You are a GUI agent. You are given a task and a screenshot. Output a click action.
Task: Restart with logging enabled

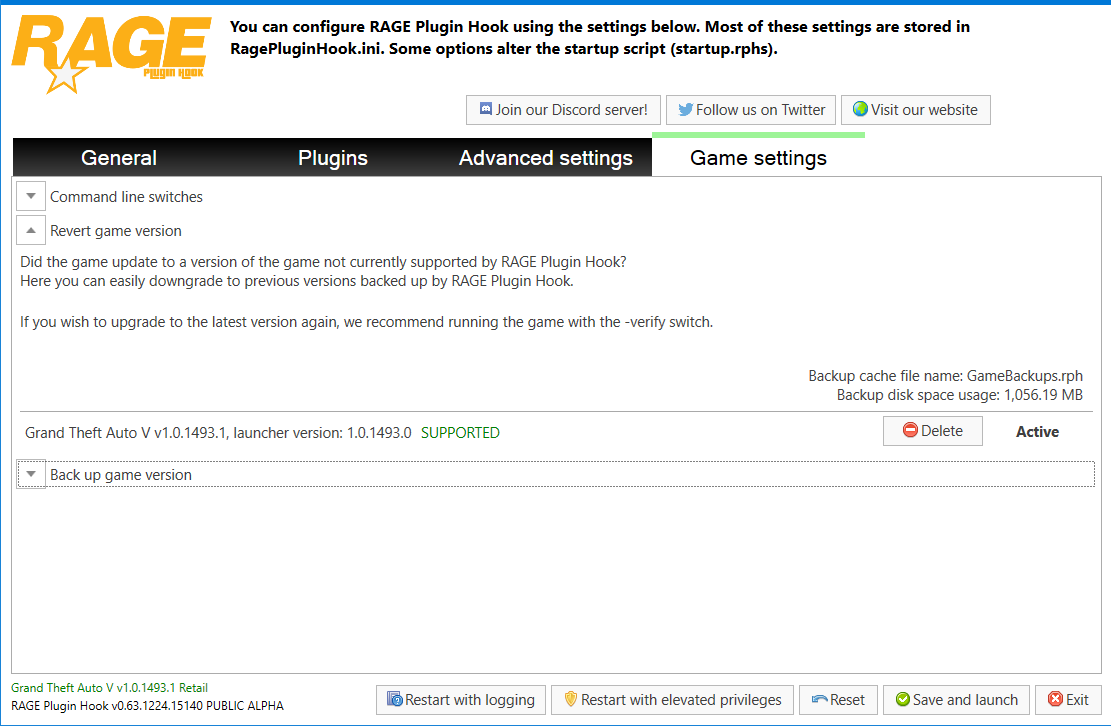point(461,700)
